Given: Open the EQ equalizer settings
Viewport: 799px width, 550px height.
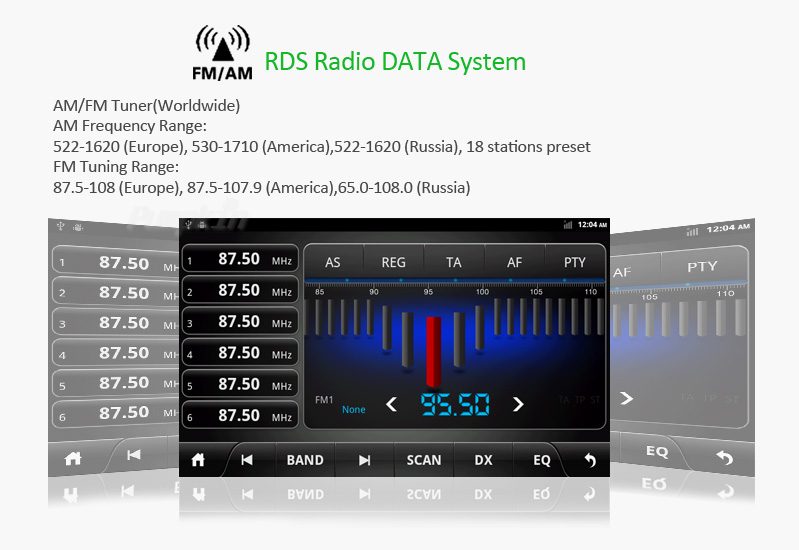Looking at the screenshot, I should [x=541, y=460].
